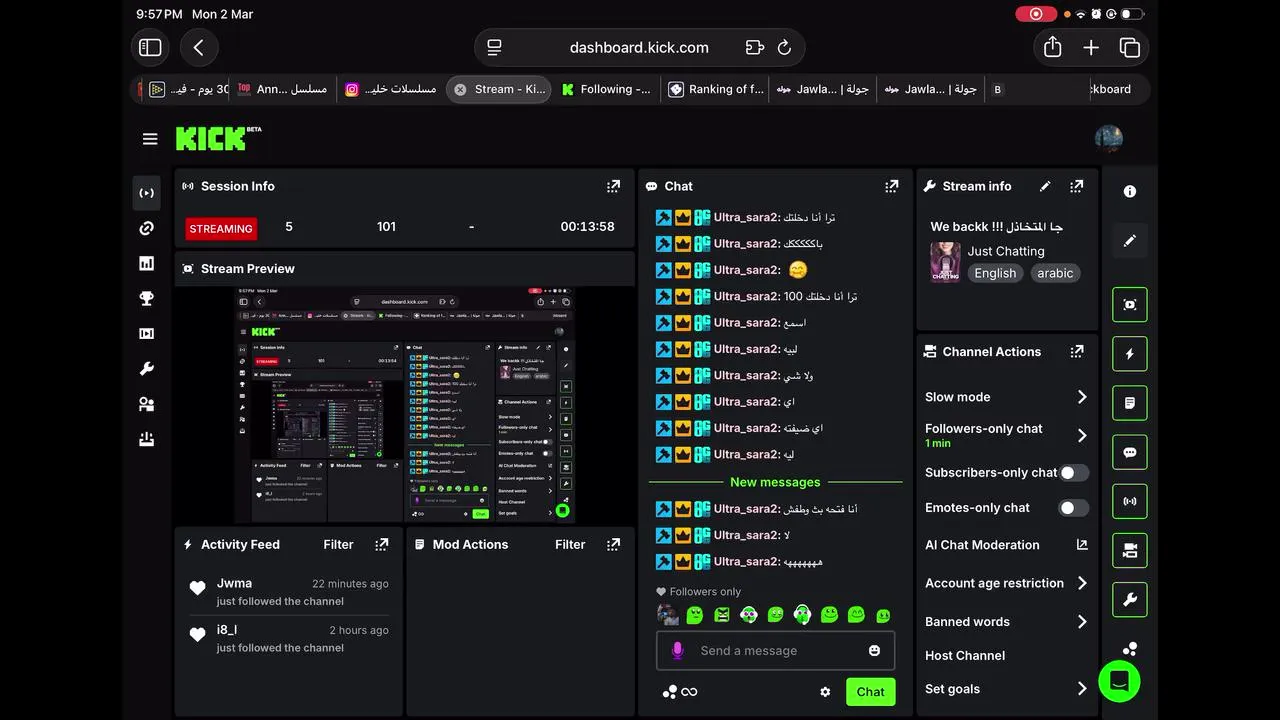The height and width of the screenshot is (720, 1280).
Task: Click the Stream Preview video thumbnail
Action: [x=405, y=405]
